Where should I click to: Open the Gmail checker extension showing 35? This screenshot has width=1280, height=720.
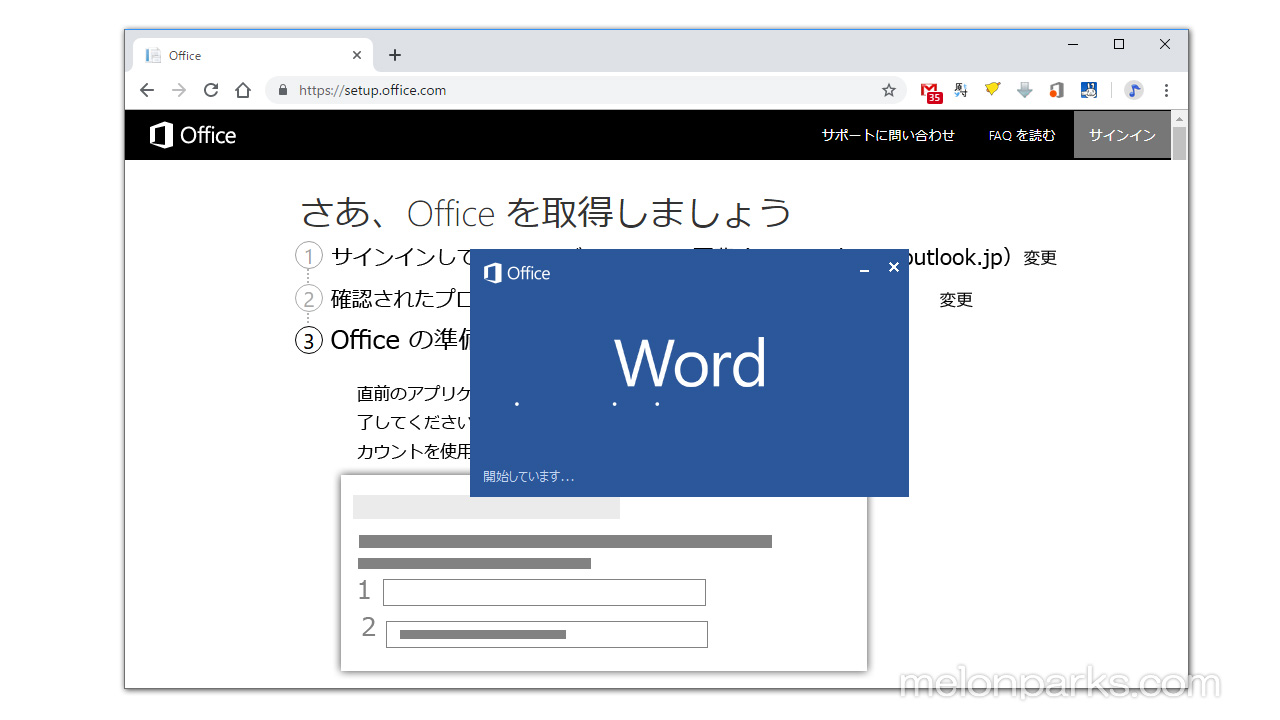pos(931,92)
